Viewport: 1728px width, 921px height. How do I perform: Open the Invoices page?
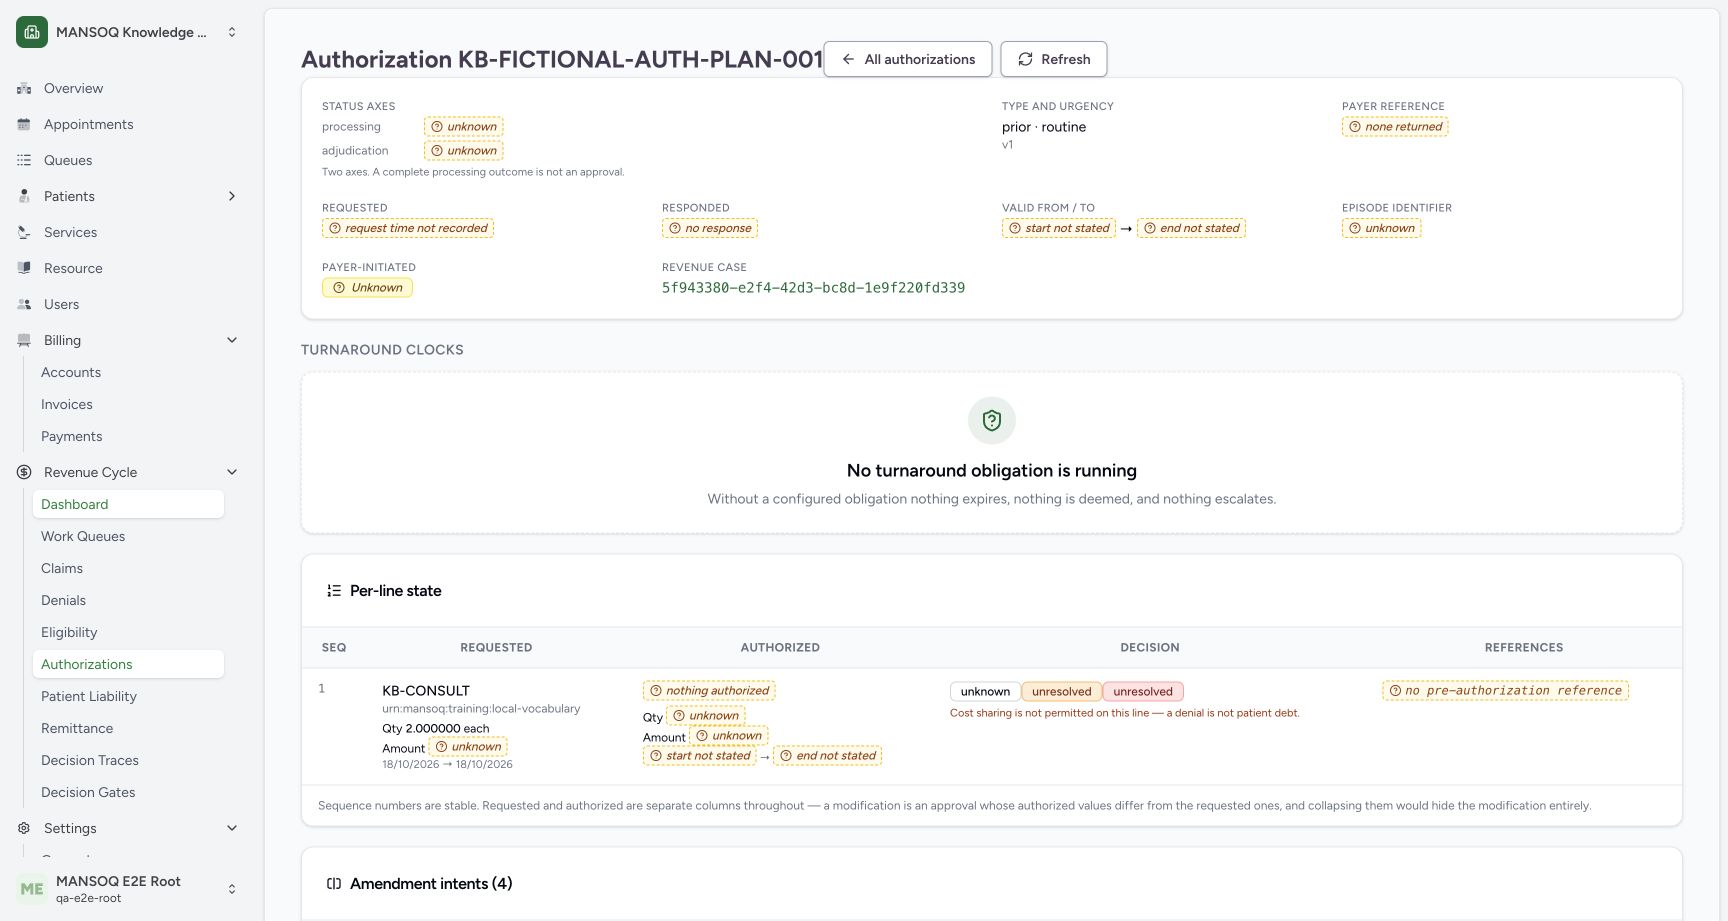click(128, 404)
